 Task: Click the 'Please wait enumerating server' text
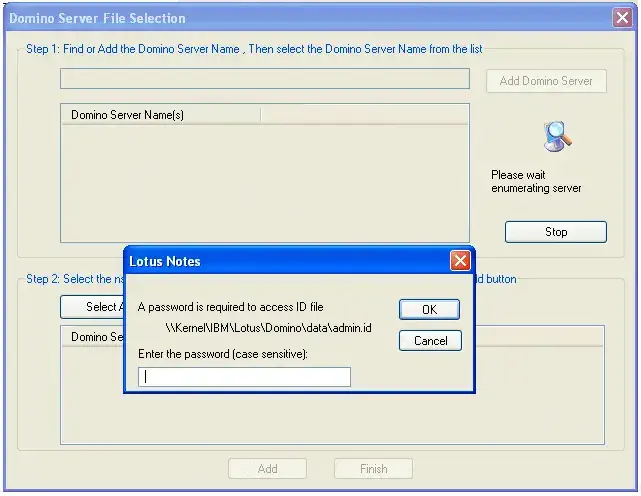pyautogui.click(x=536, y=182)
